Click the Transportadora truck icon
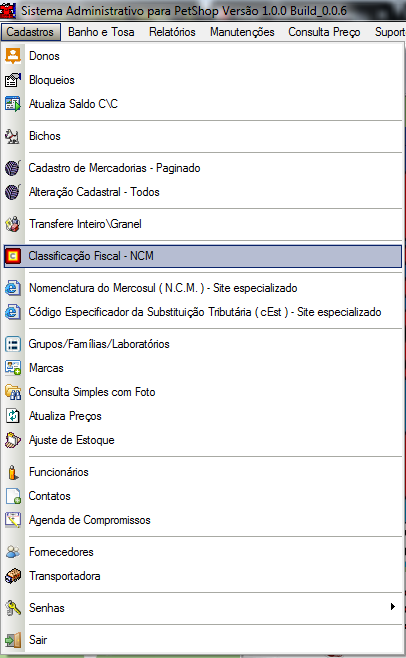 [13, 576]
